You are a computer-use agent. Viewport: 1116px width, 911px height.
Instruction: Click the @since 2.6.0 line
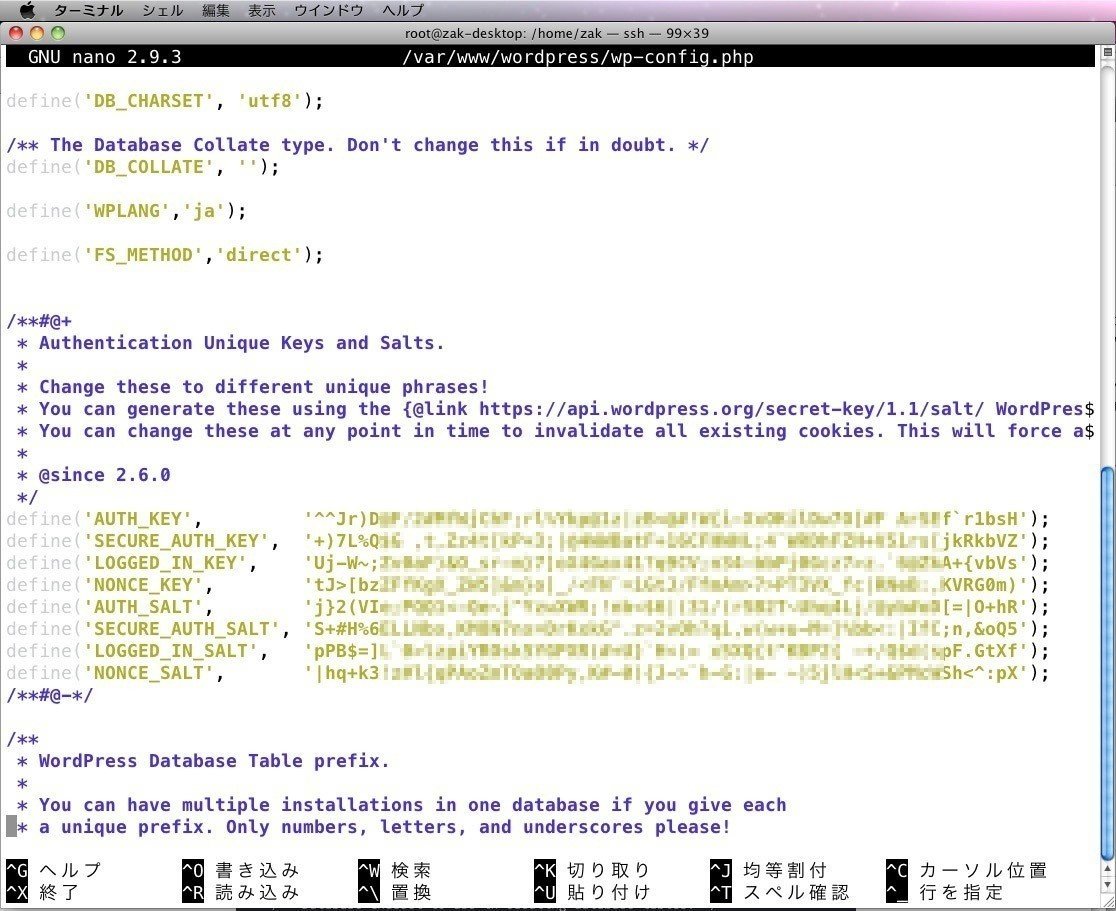[x=94, y=475]
